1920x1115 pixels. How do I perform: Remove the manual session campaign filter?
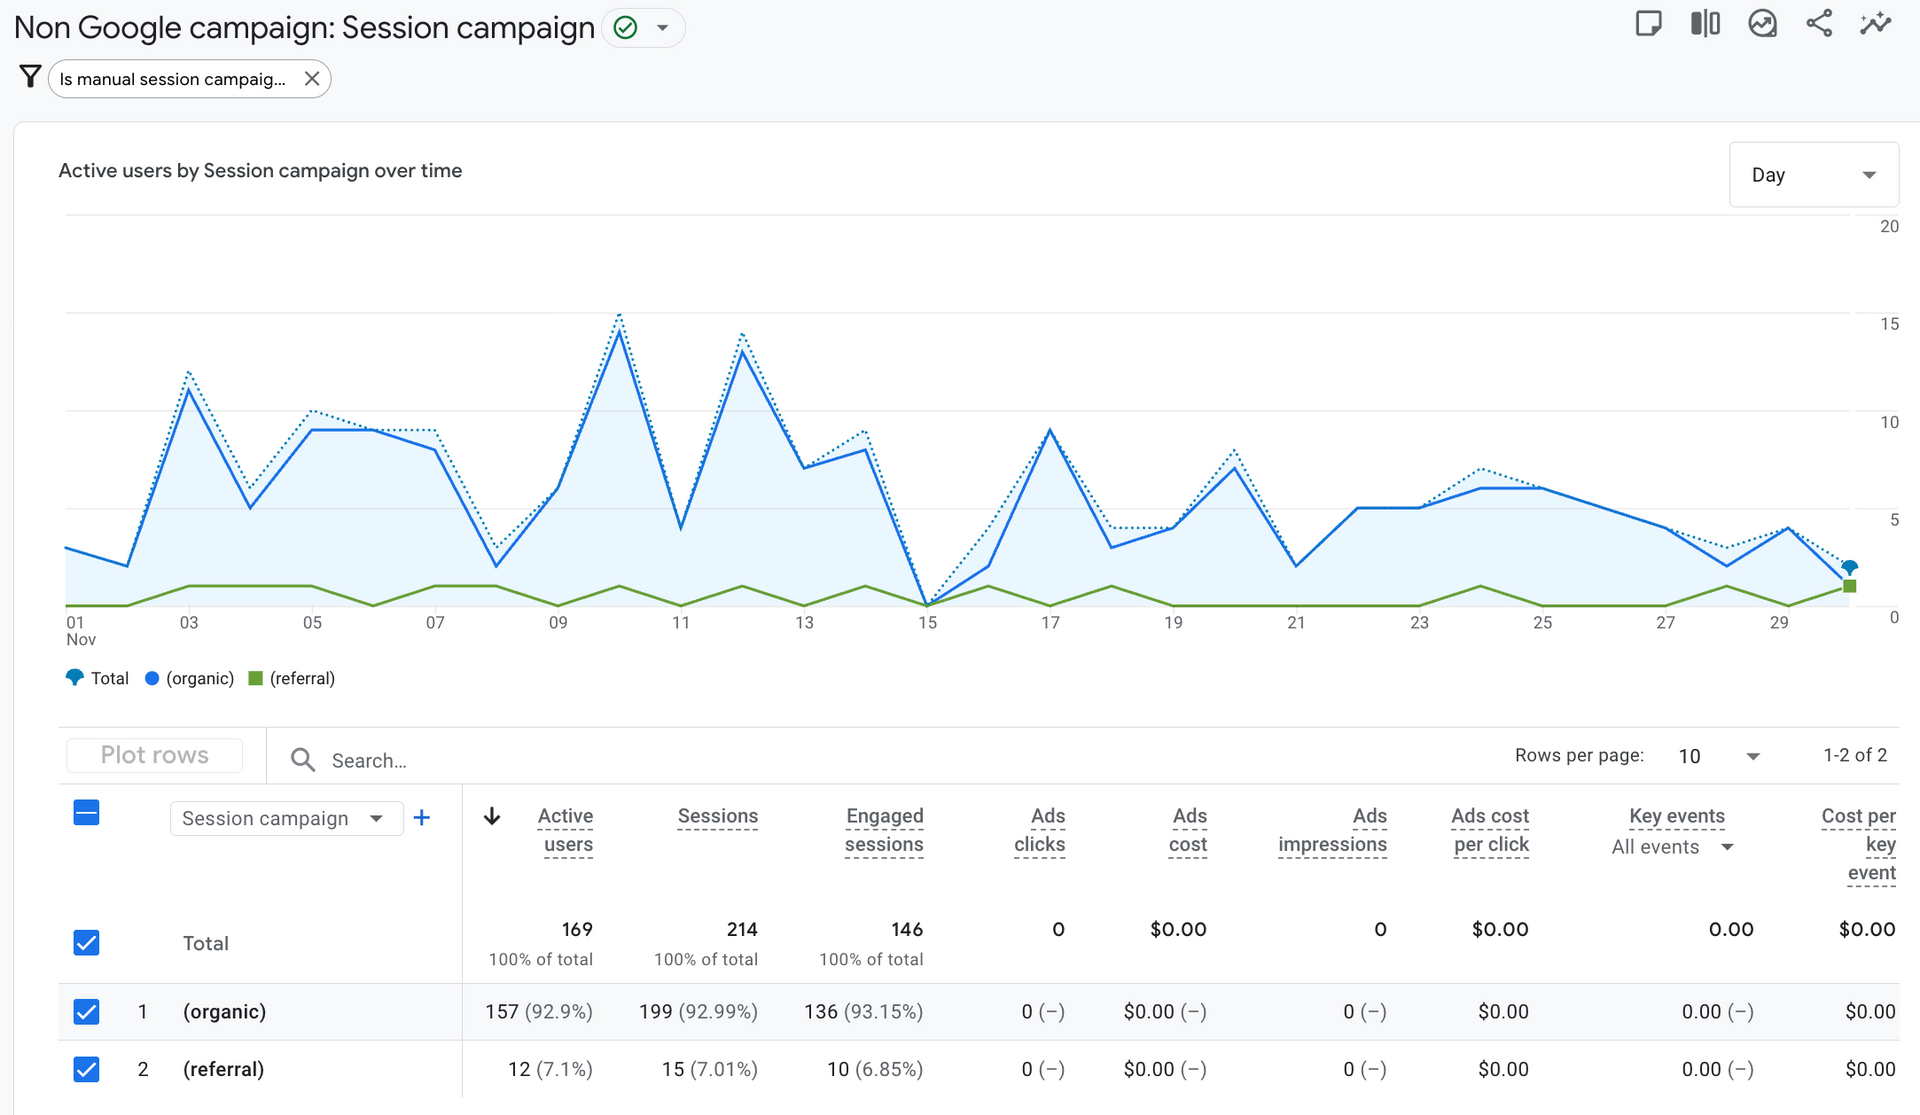click(312, 78)
